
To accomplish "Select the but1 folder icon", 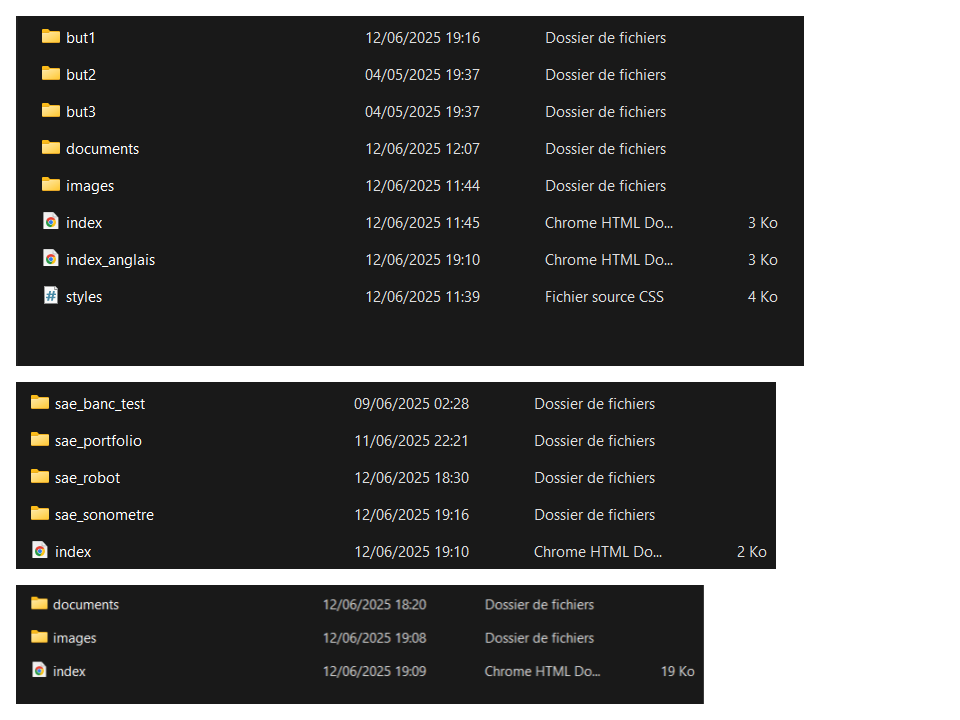I will [51, 37].
